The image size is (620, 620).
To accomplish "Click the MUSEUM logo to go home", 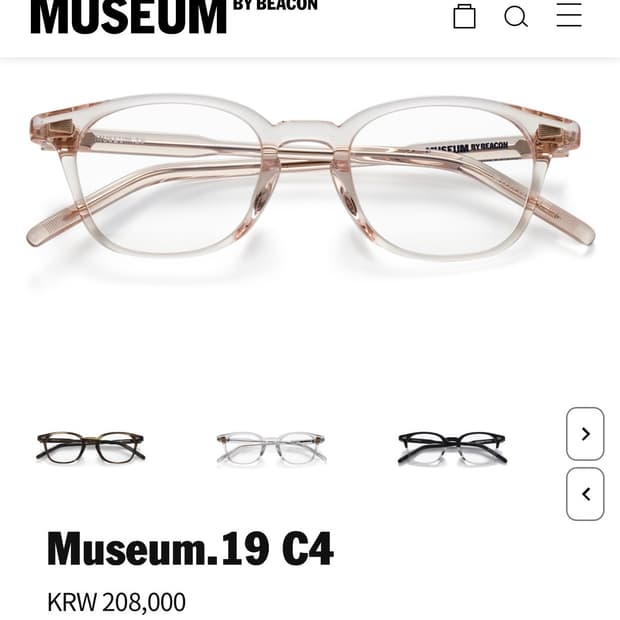I will [129, 17].
